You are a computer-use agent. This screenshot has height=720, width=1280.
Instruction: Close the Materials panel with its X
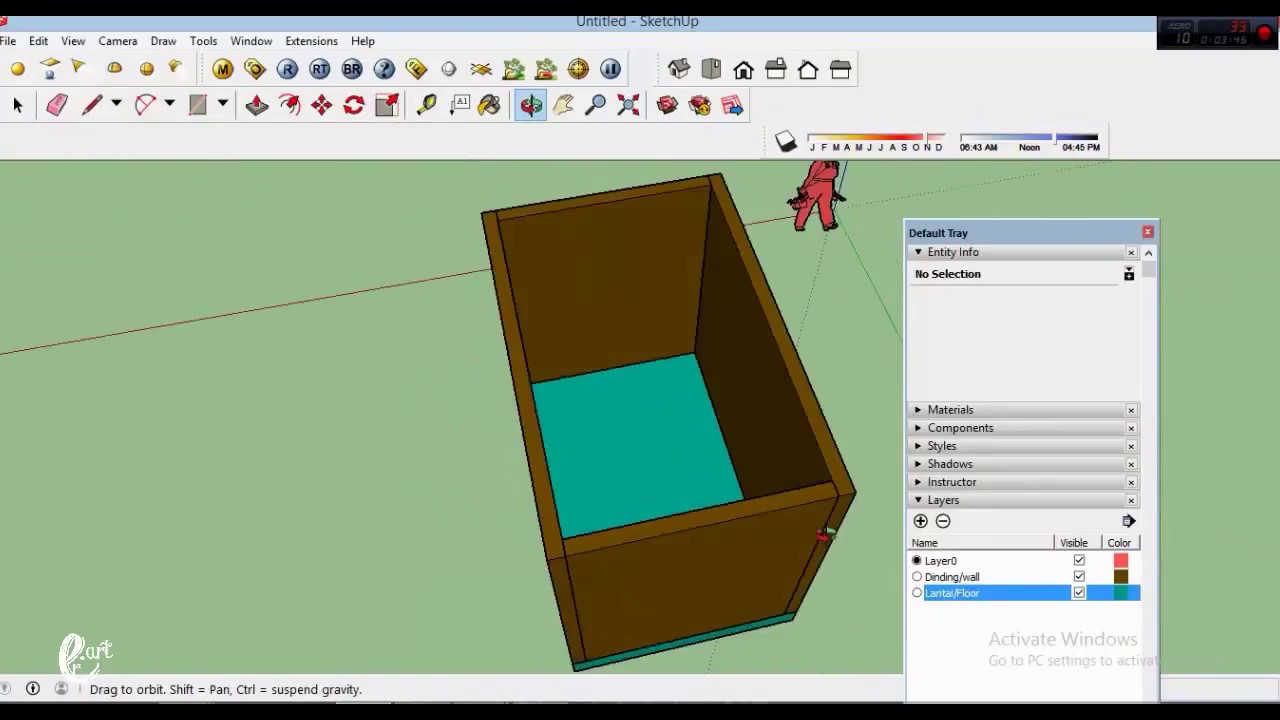coord(1131,410)
